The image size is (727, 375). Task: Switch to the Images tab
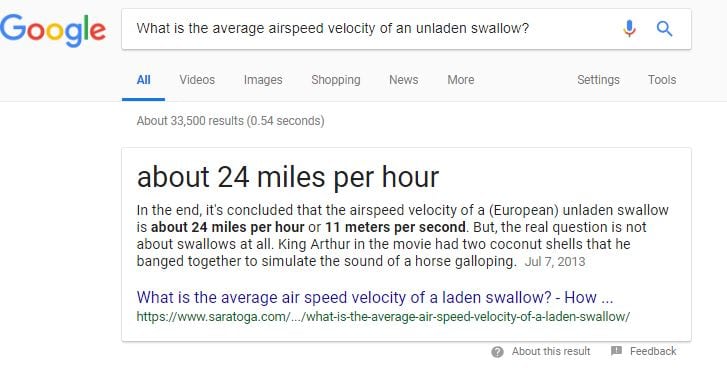coord(263,80)
